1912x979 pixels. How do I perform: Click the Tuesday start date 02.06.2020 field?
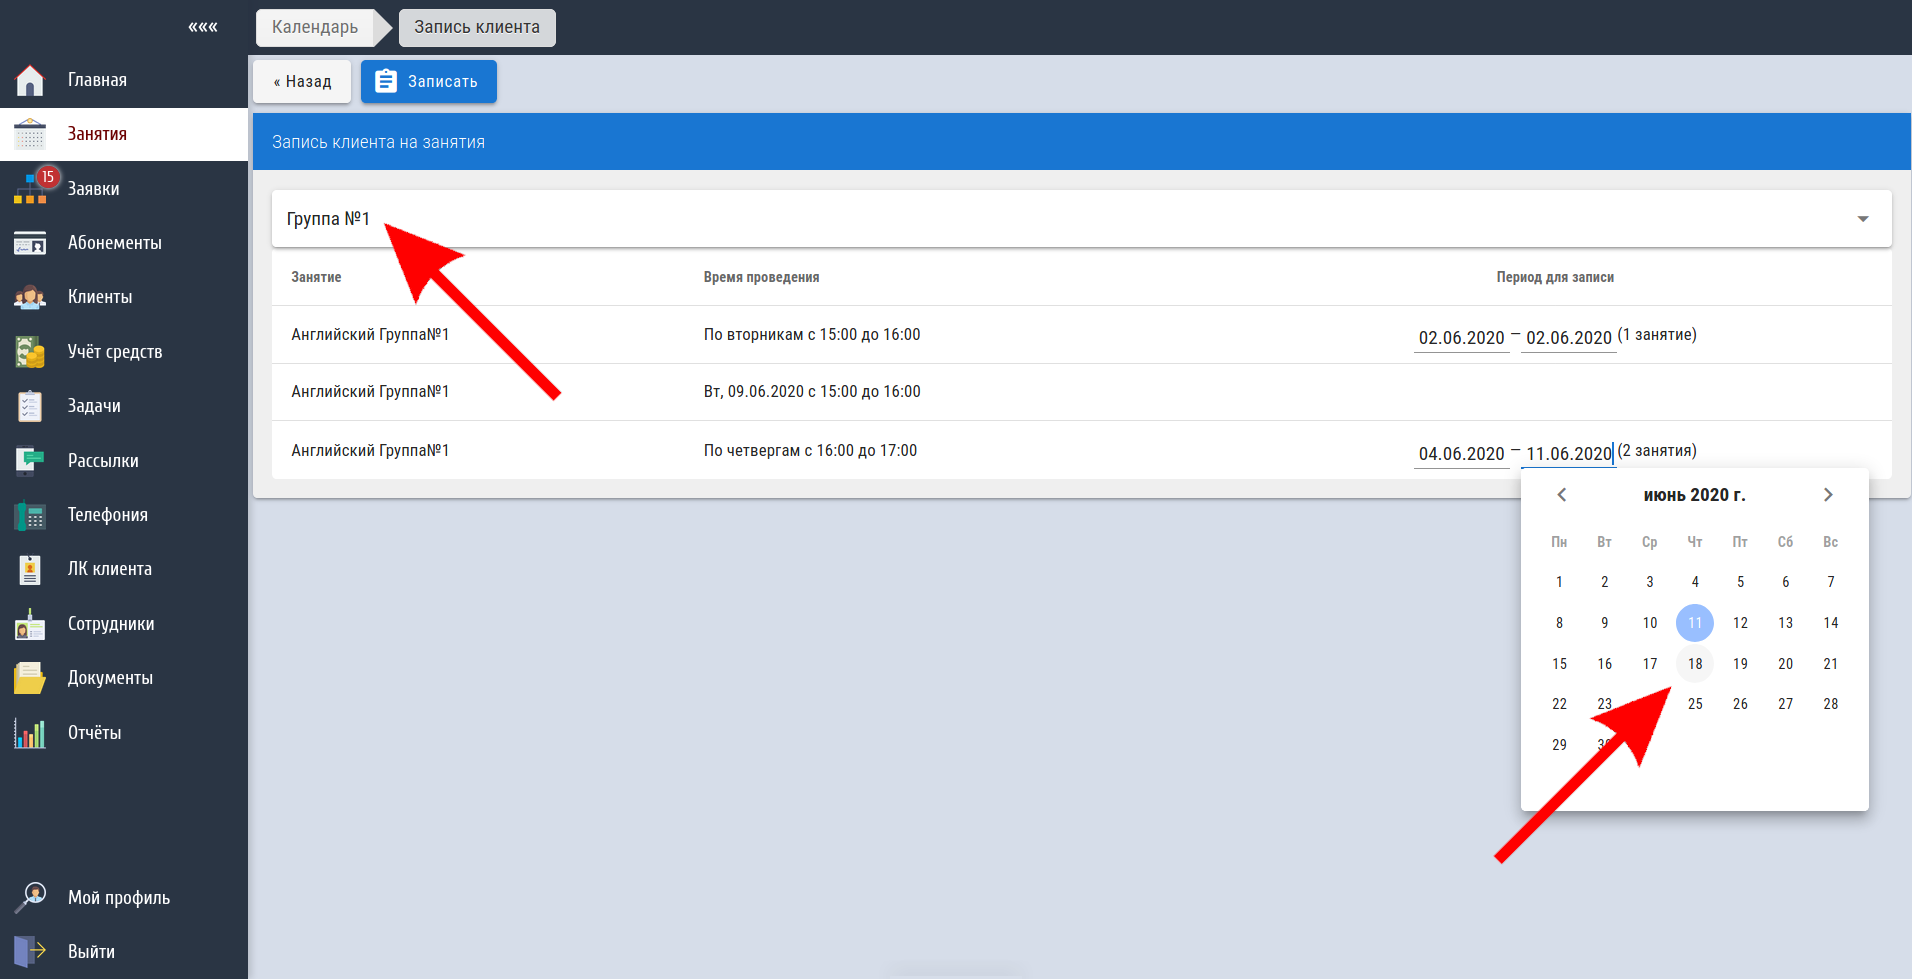click(1461, 338)
